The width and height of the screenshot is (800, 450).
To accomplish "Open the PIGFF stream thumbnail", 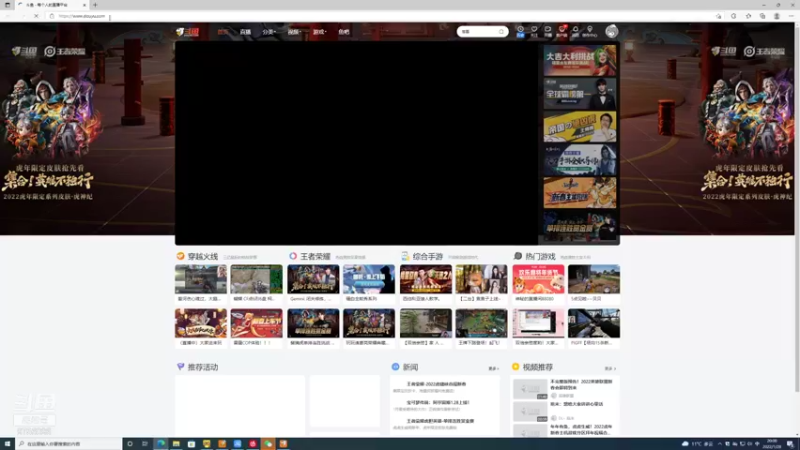I will point(594,323).
